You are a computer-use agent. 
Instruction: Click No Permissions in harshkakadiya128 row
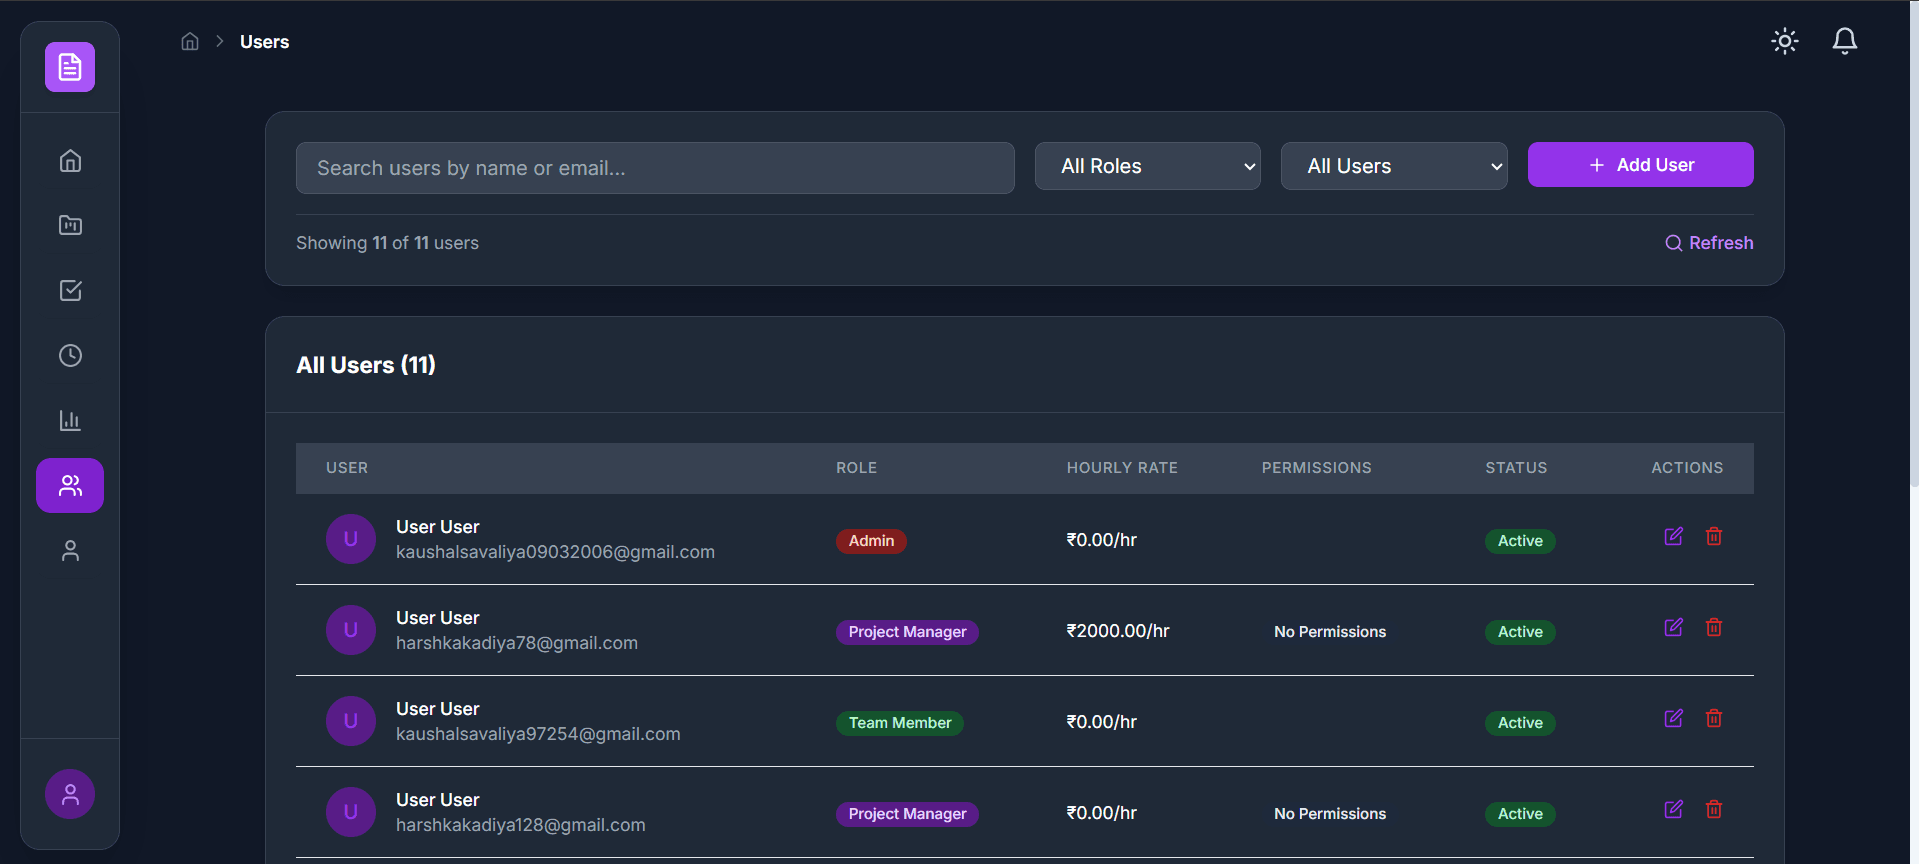coord(1330,814)
